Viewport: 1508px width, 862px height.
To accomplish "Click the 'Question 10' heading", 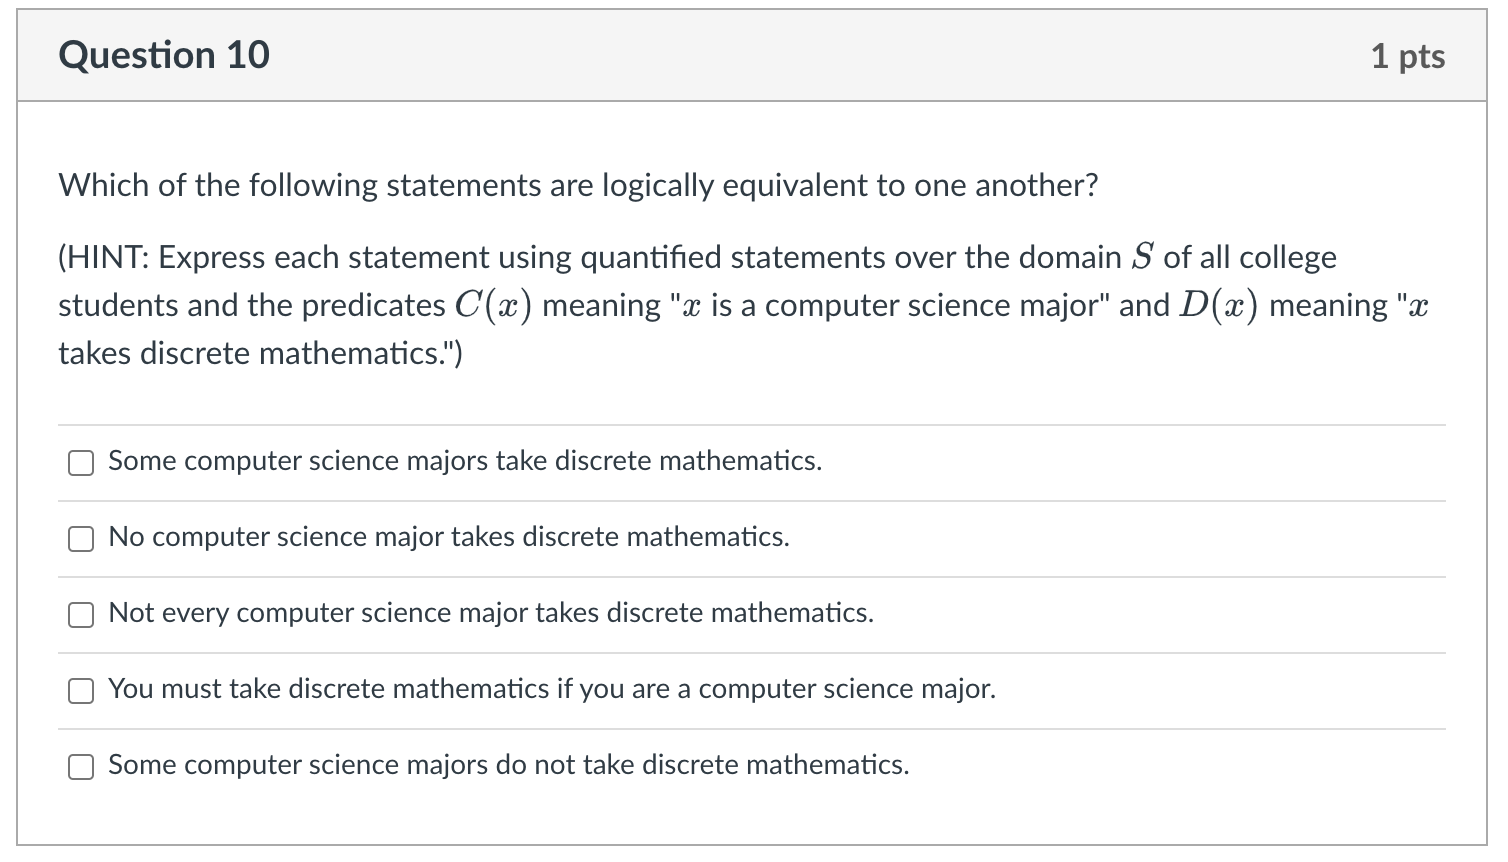I will pyautogui.click(x=164, y=55).
